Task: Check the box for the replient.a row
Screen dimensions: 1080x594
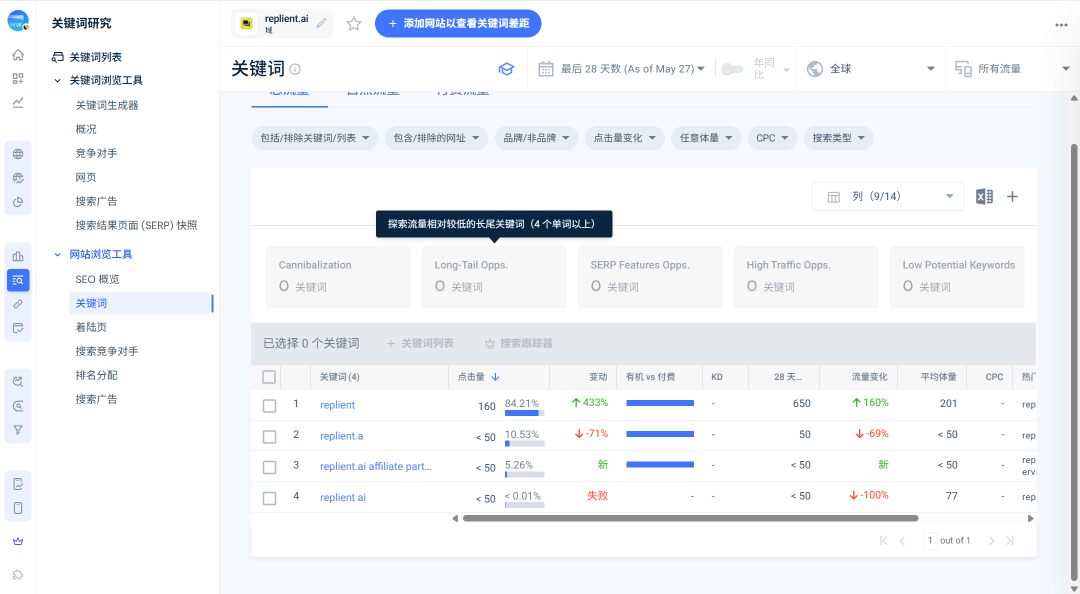Action: (x=269, y=437)
